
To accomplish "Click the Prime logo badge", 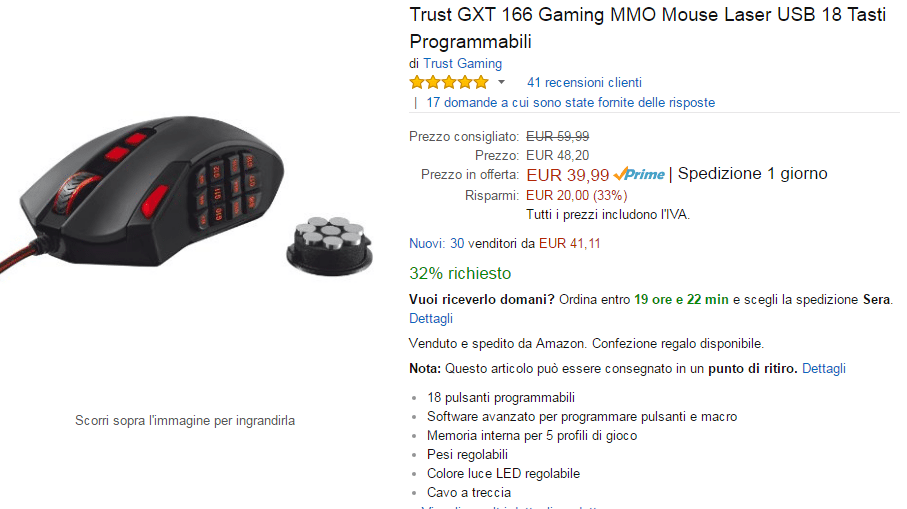I will coord(639,174).
